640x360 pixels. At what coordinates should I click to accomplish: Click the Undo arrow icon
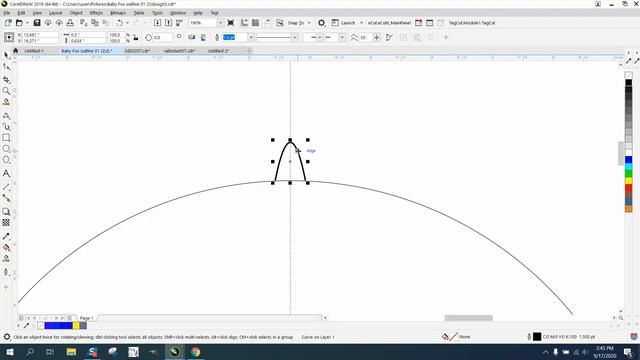point(120,23)
